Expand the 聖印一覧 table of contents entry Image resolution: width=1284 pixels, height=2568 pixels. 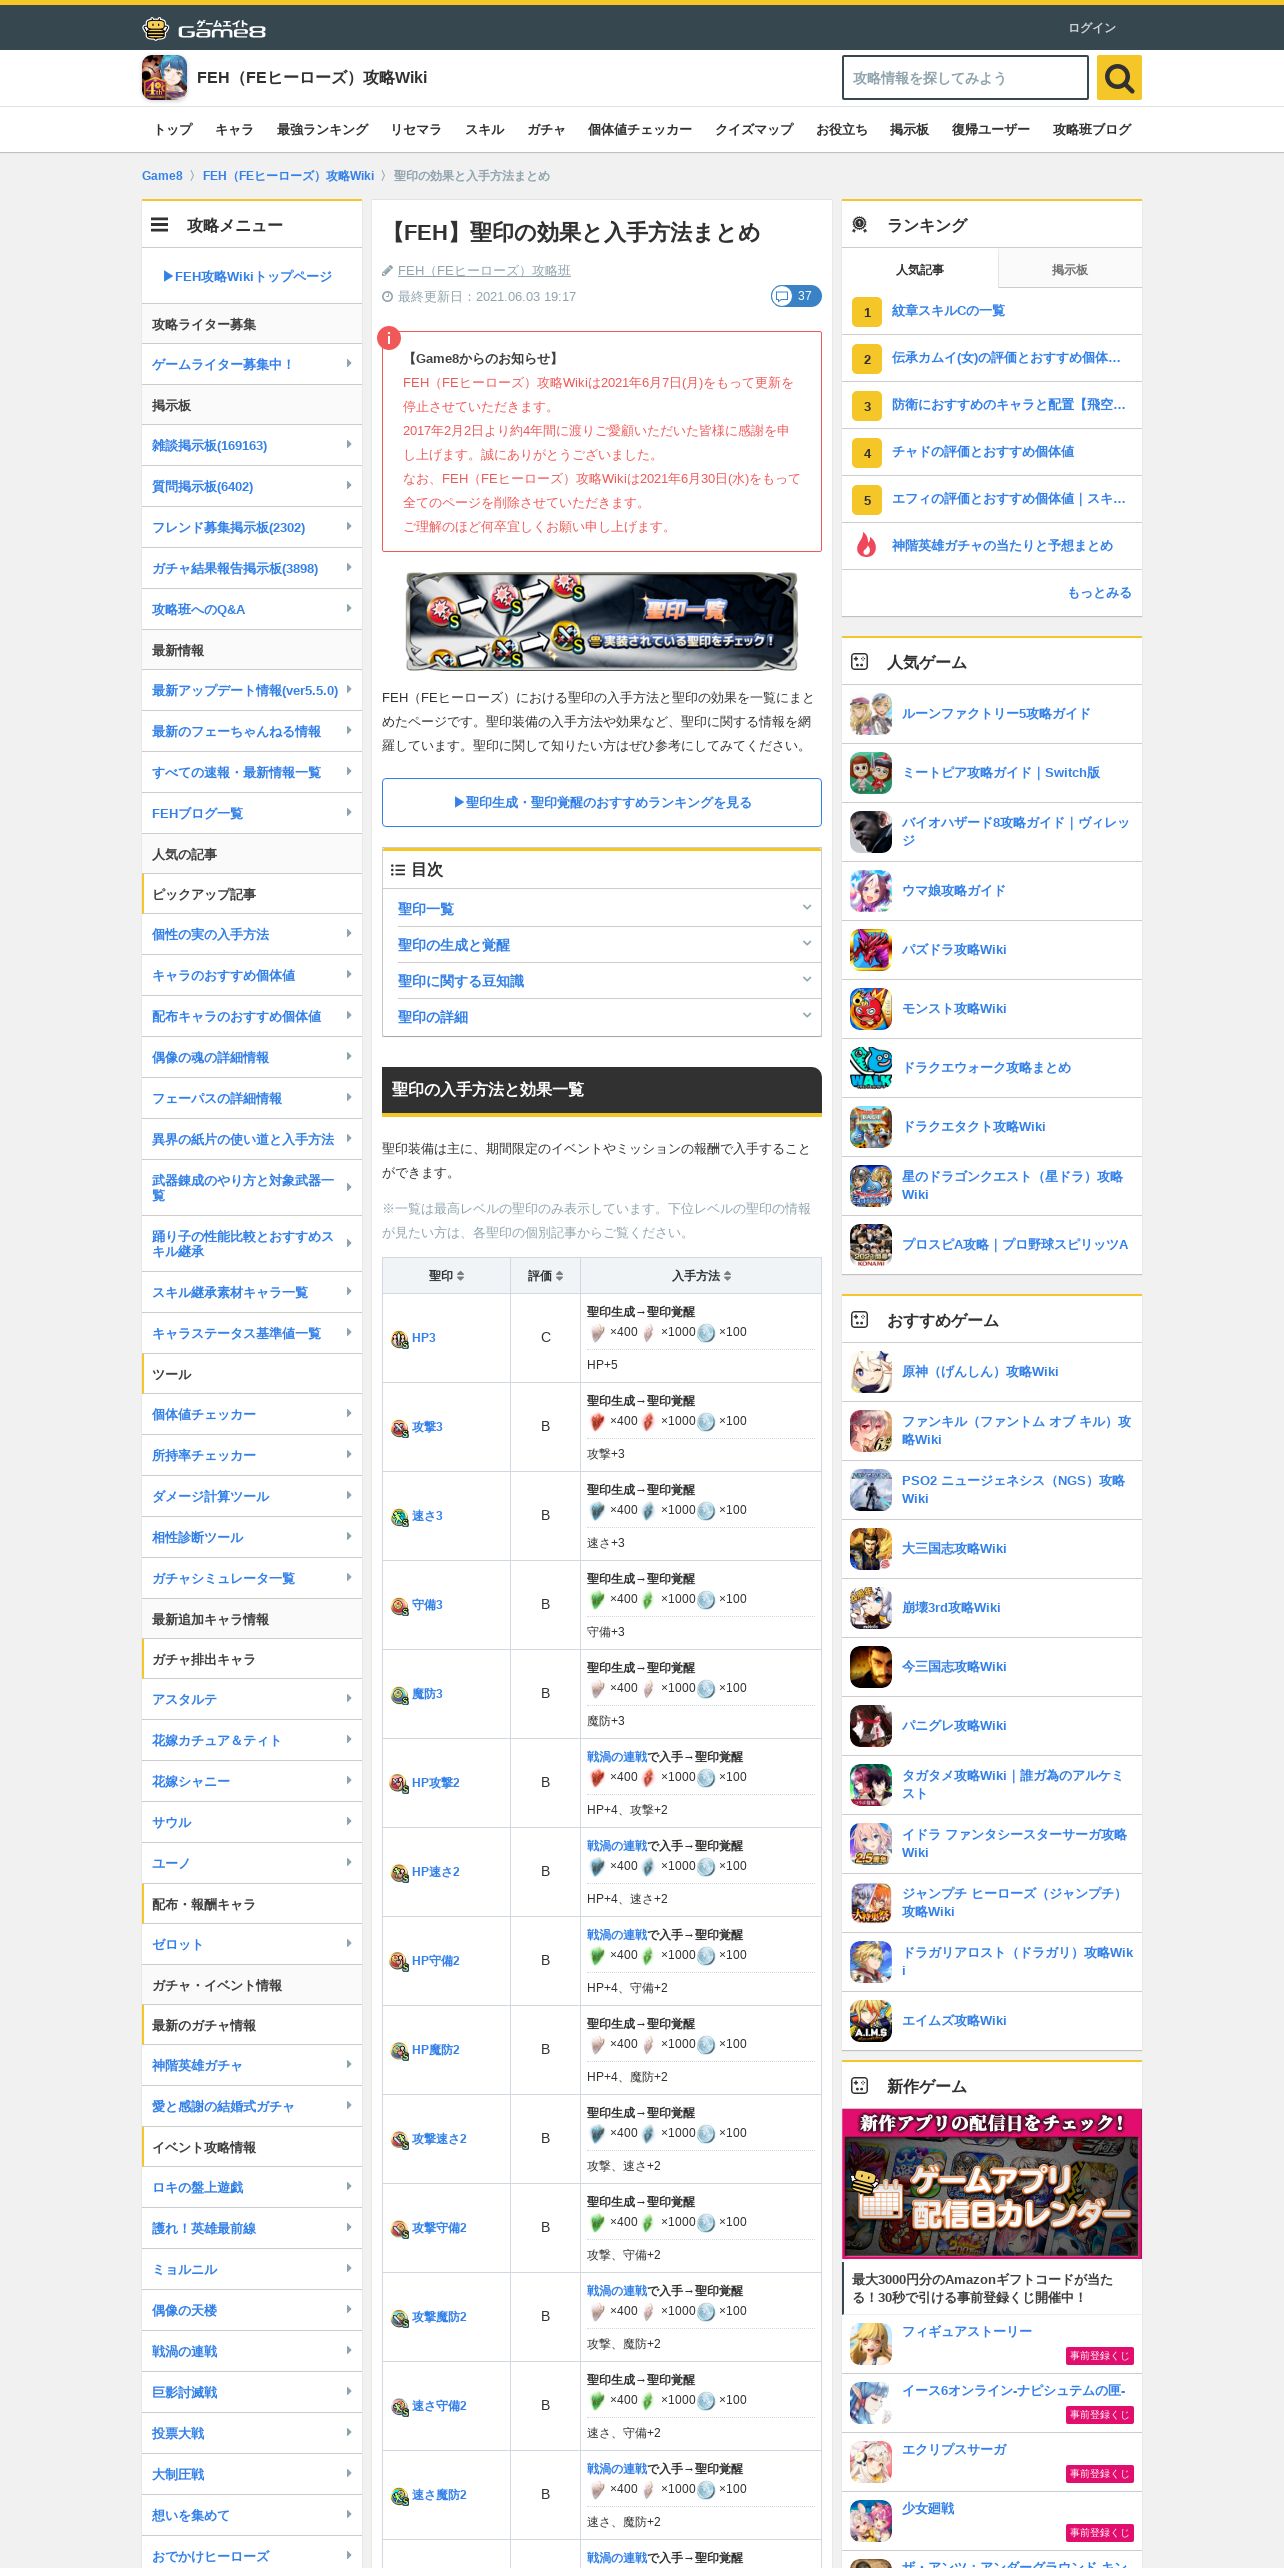coord(602,908)
